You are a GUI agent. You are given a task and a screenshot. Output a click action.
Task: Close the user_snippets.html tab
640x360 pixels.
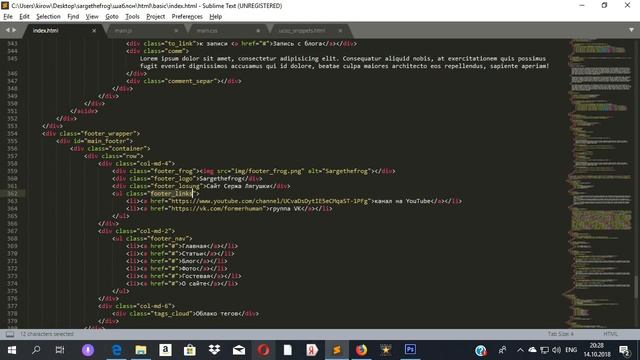[x=340, y=31]
